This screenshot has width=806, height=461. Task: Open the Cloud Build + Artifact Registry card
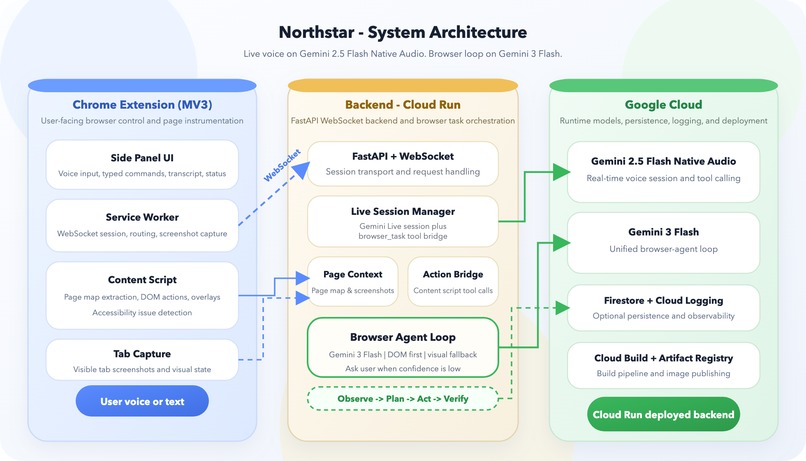coord(663,365)
